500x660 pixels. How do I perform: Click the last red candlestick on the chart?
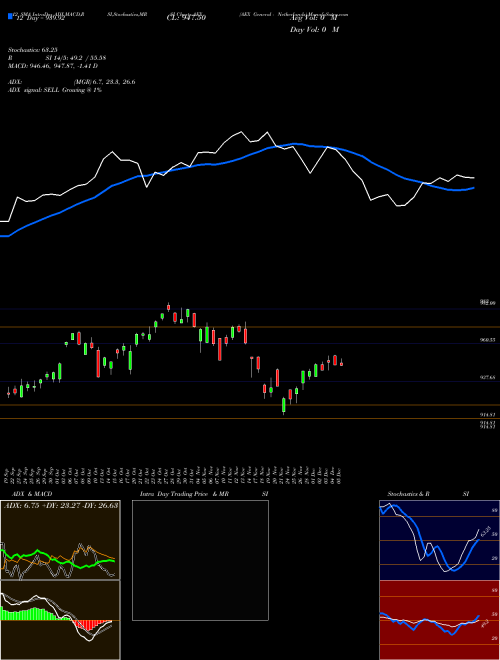click(x=341, y=363)
